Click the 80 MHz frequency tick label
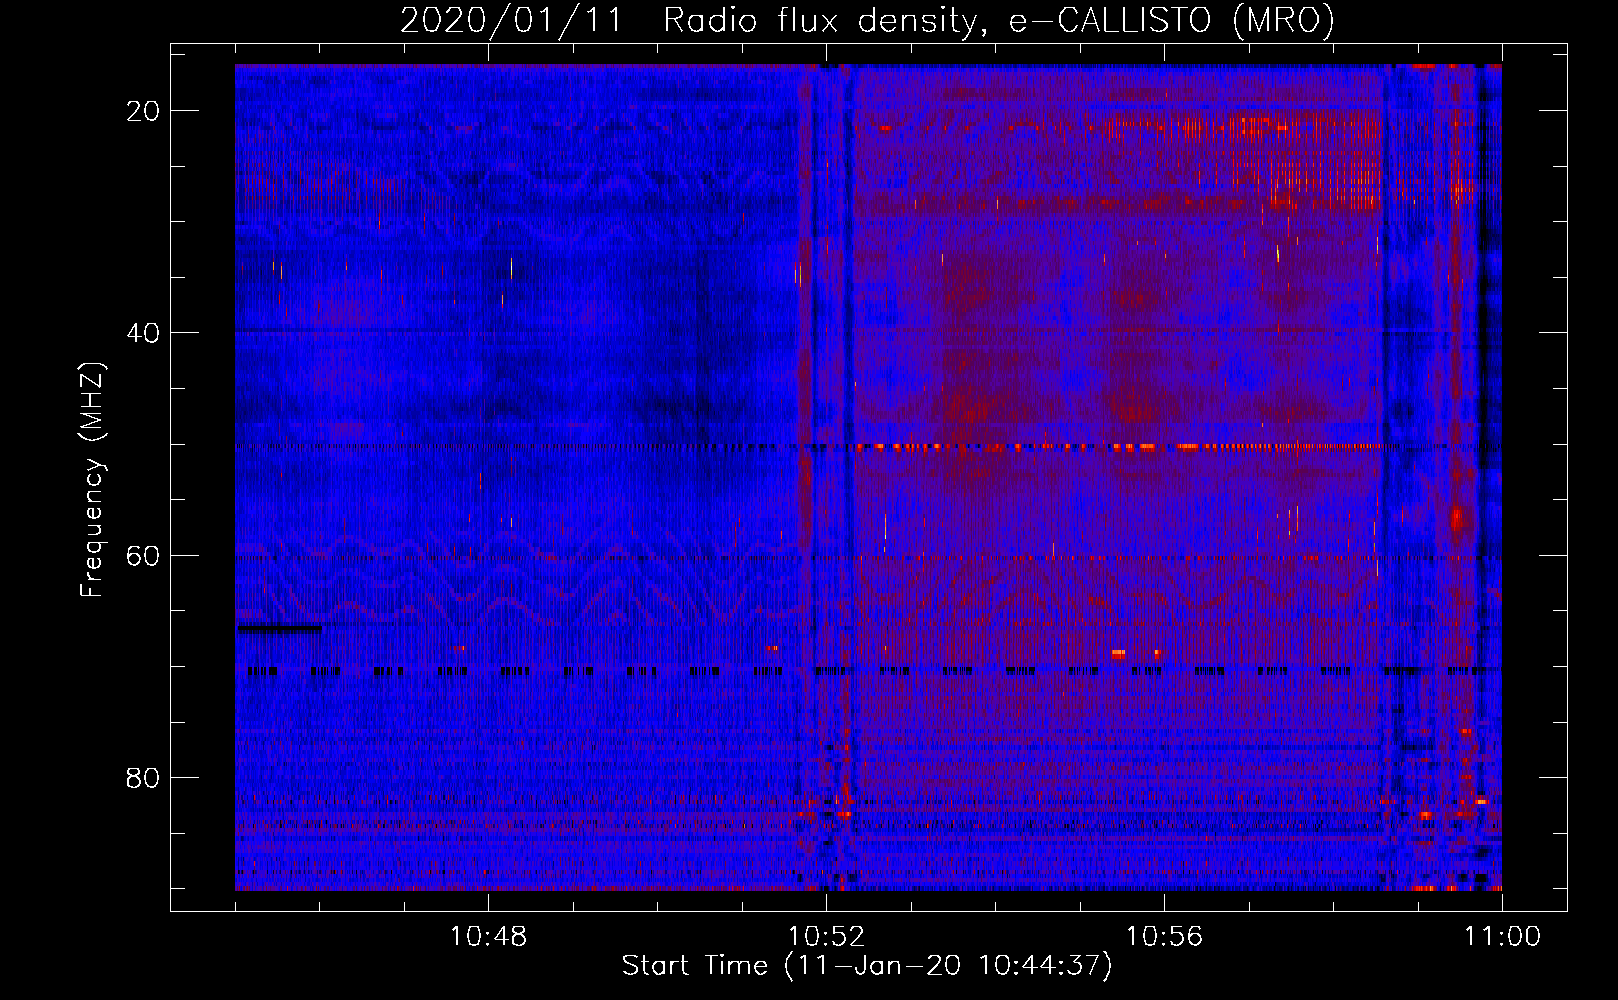 (143, 777)
